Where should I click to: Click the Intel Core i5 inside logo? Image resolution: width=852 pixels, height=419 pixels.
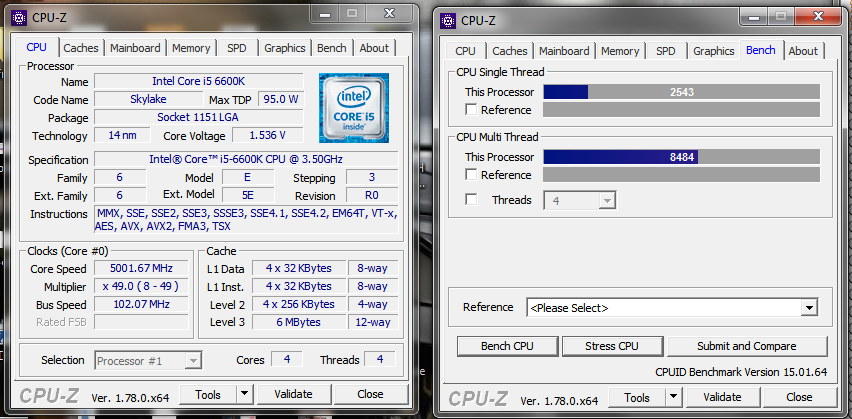[x=354, y=108]
